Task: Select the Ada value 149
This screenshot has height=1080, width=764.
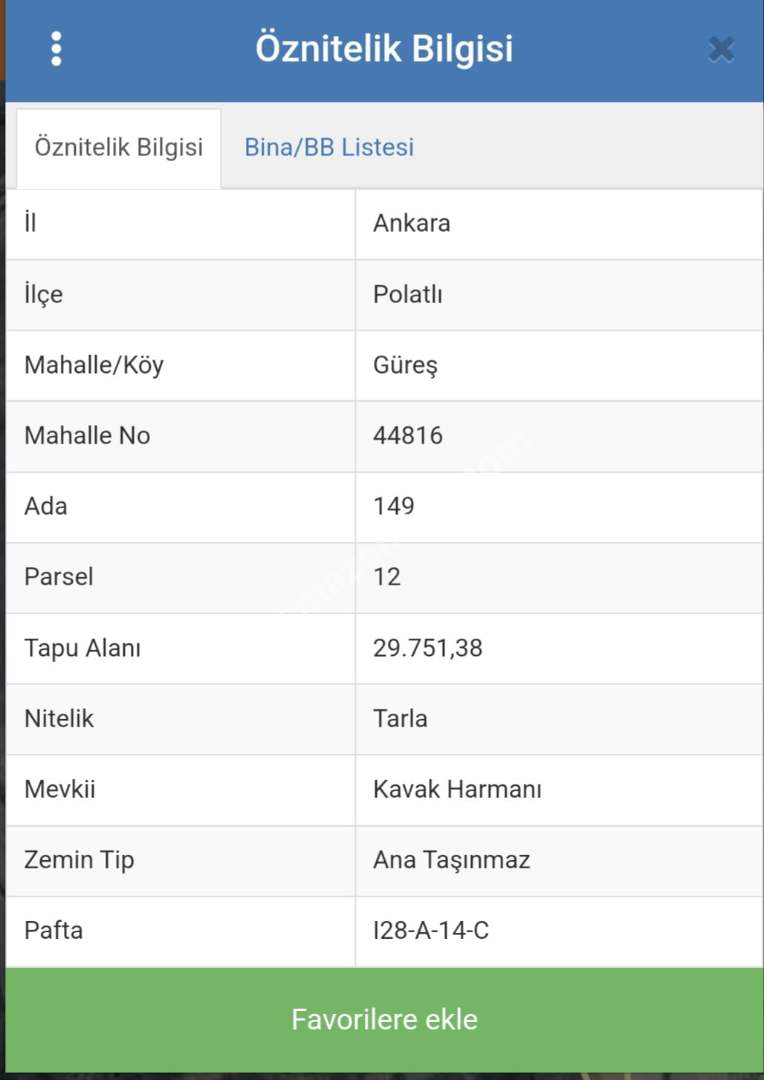Action: click(x=393, y=506)
